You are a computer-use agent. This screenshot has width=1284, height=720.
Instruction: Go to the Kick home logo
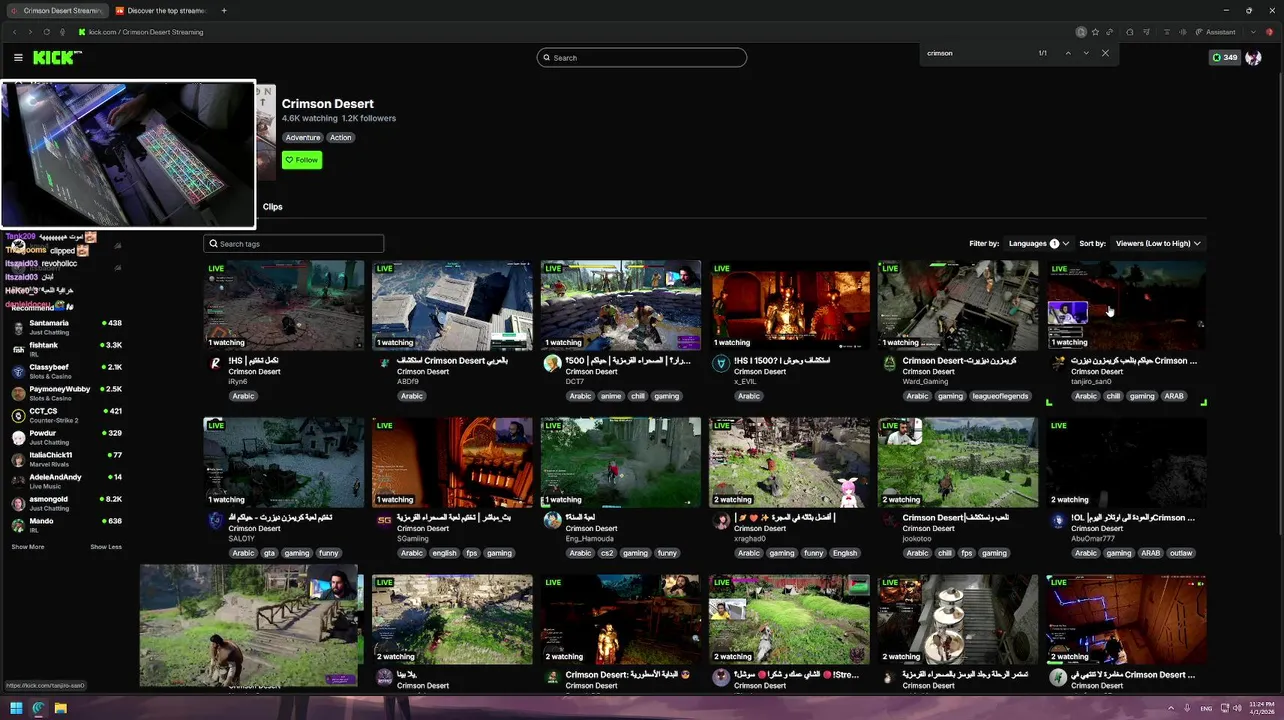(x=56, y=57)
